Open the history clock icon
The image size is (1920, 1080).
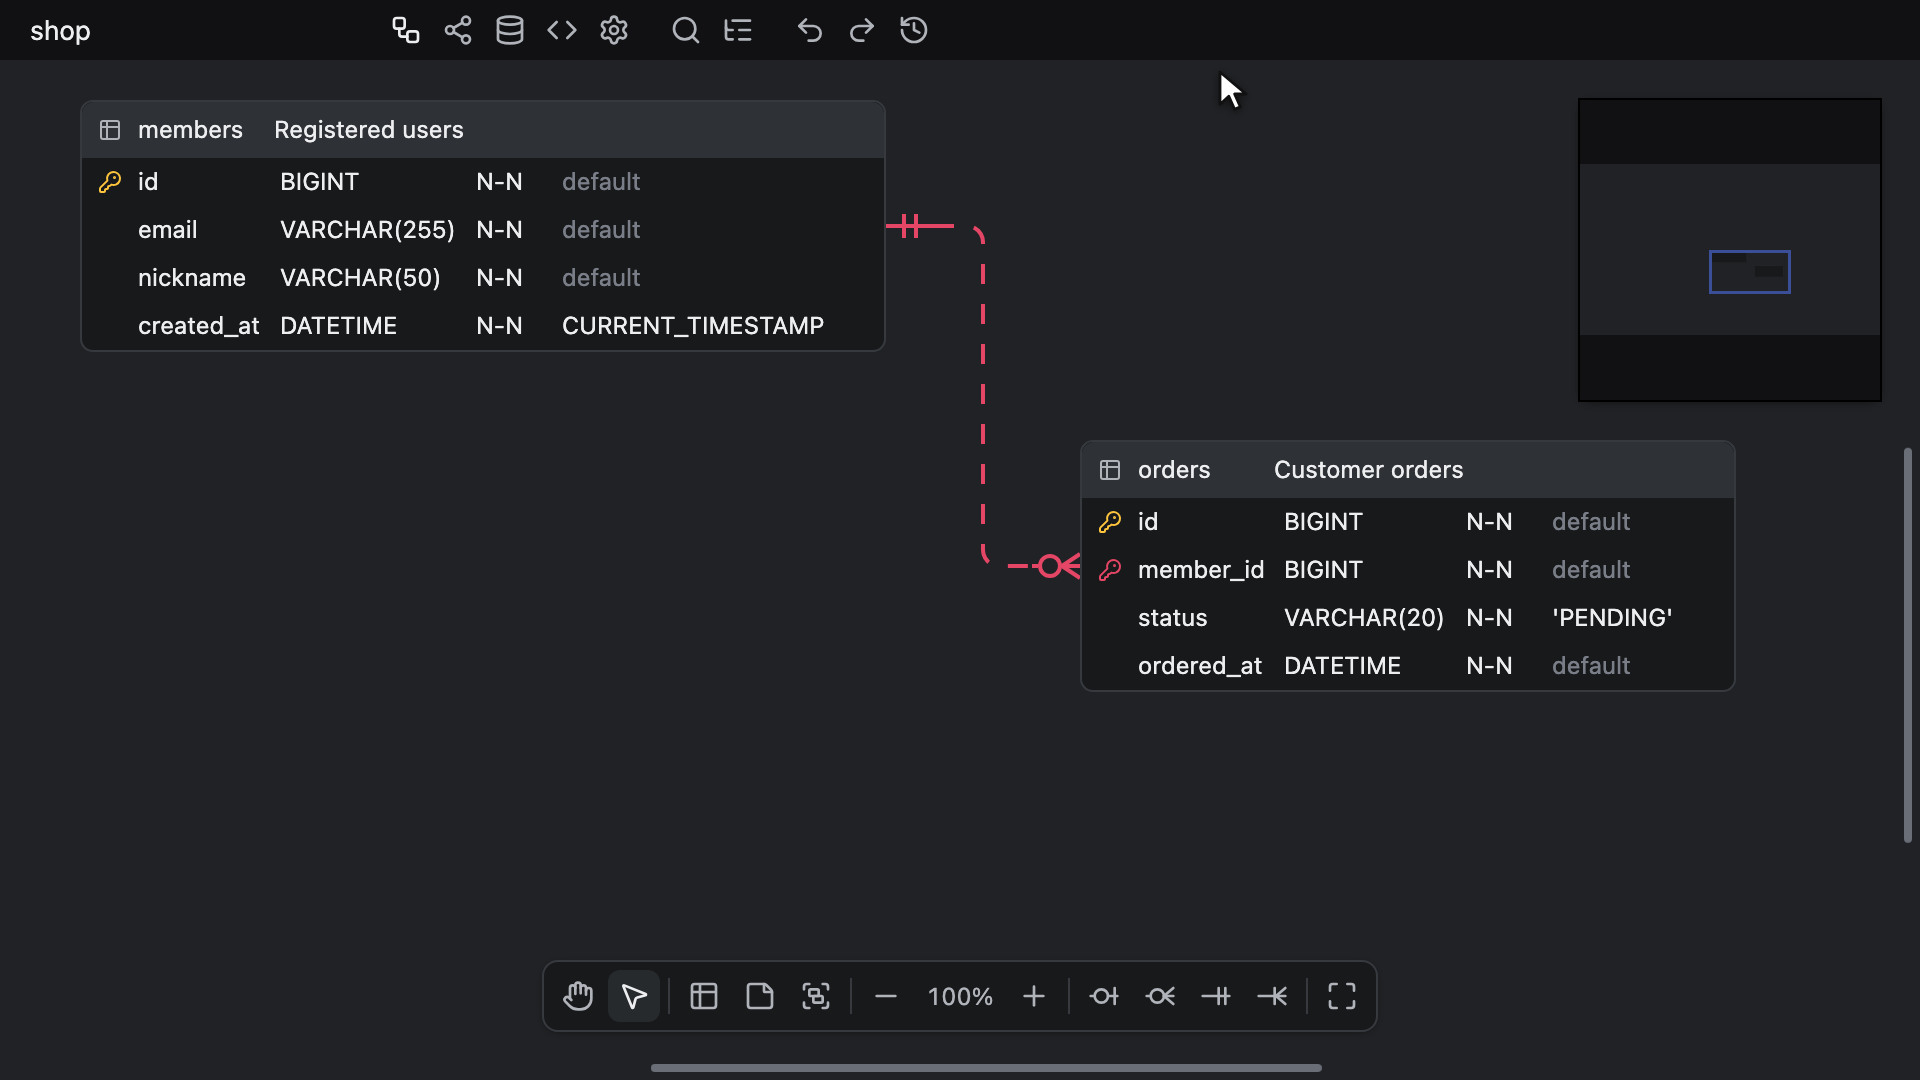914,30
